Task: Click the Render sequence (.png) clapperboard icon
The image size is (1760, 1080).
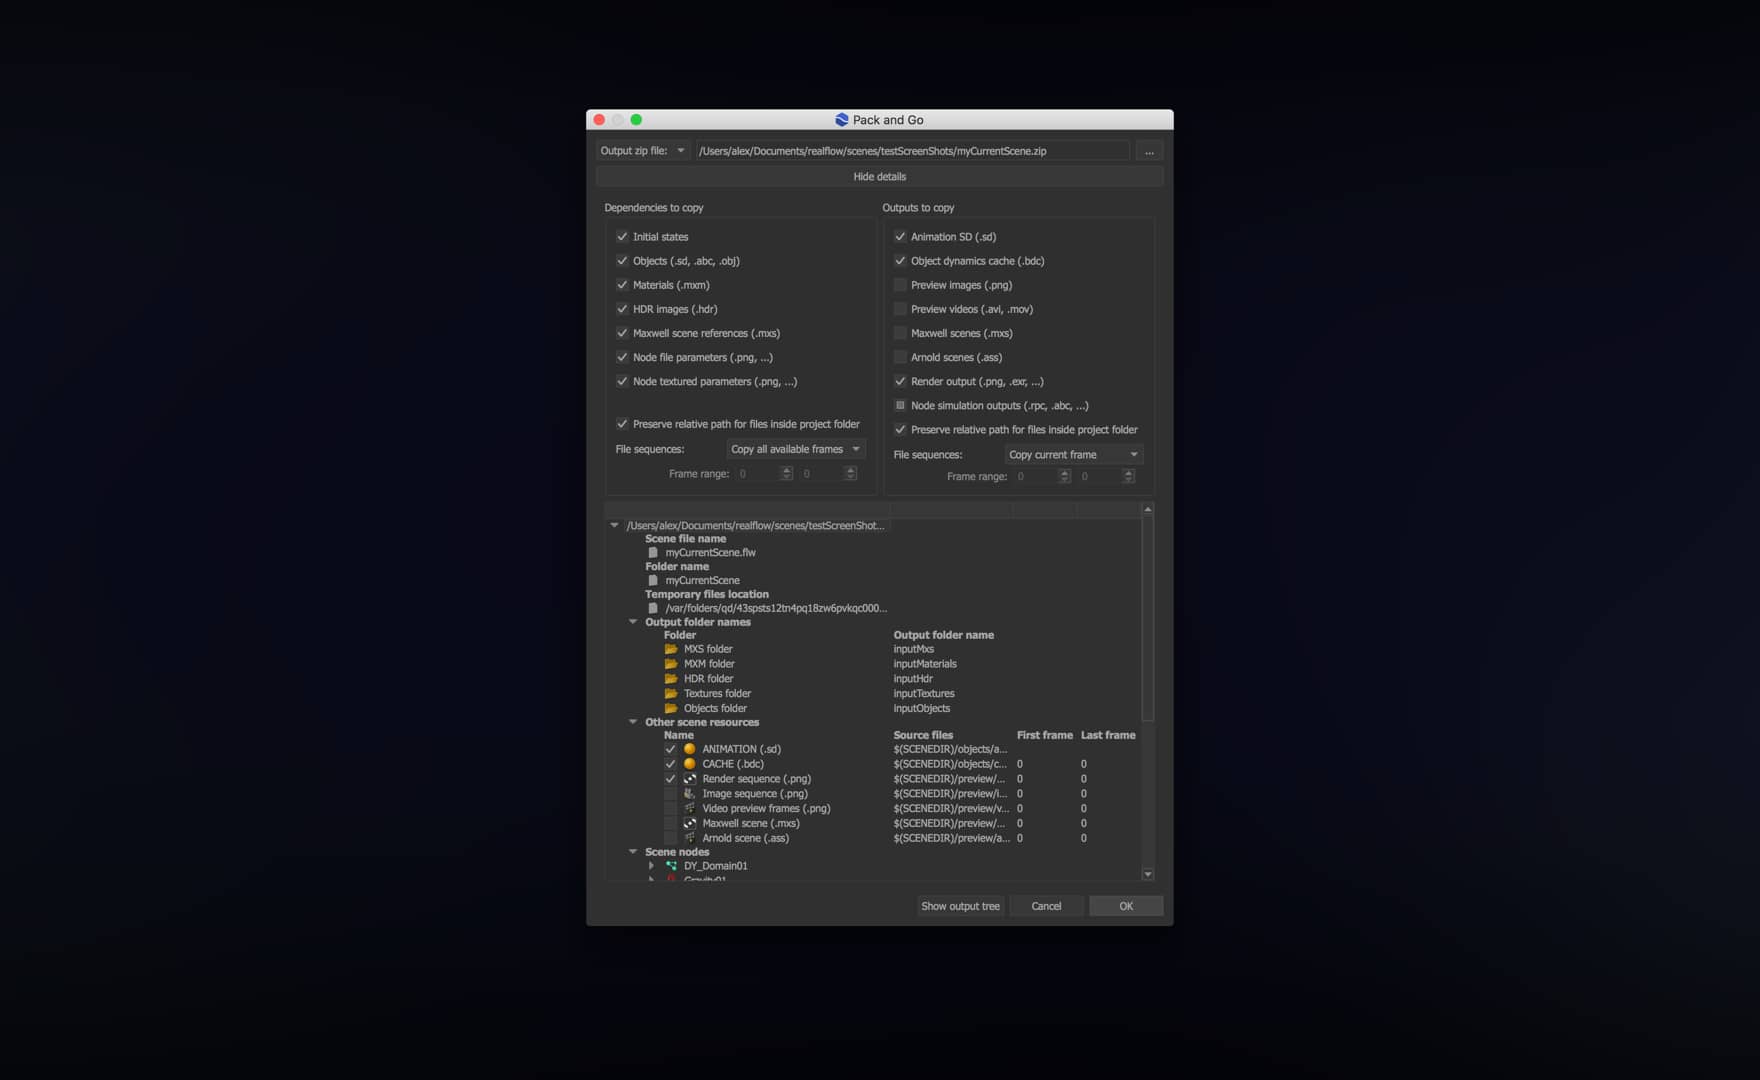Action: [691, 778]
